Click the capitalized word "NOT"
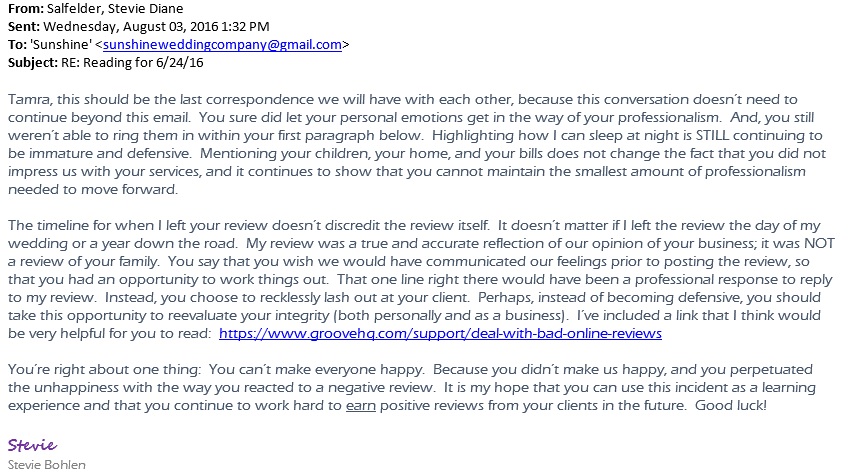This screenshot has height=474, width=851. [820, 243]
